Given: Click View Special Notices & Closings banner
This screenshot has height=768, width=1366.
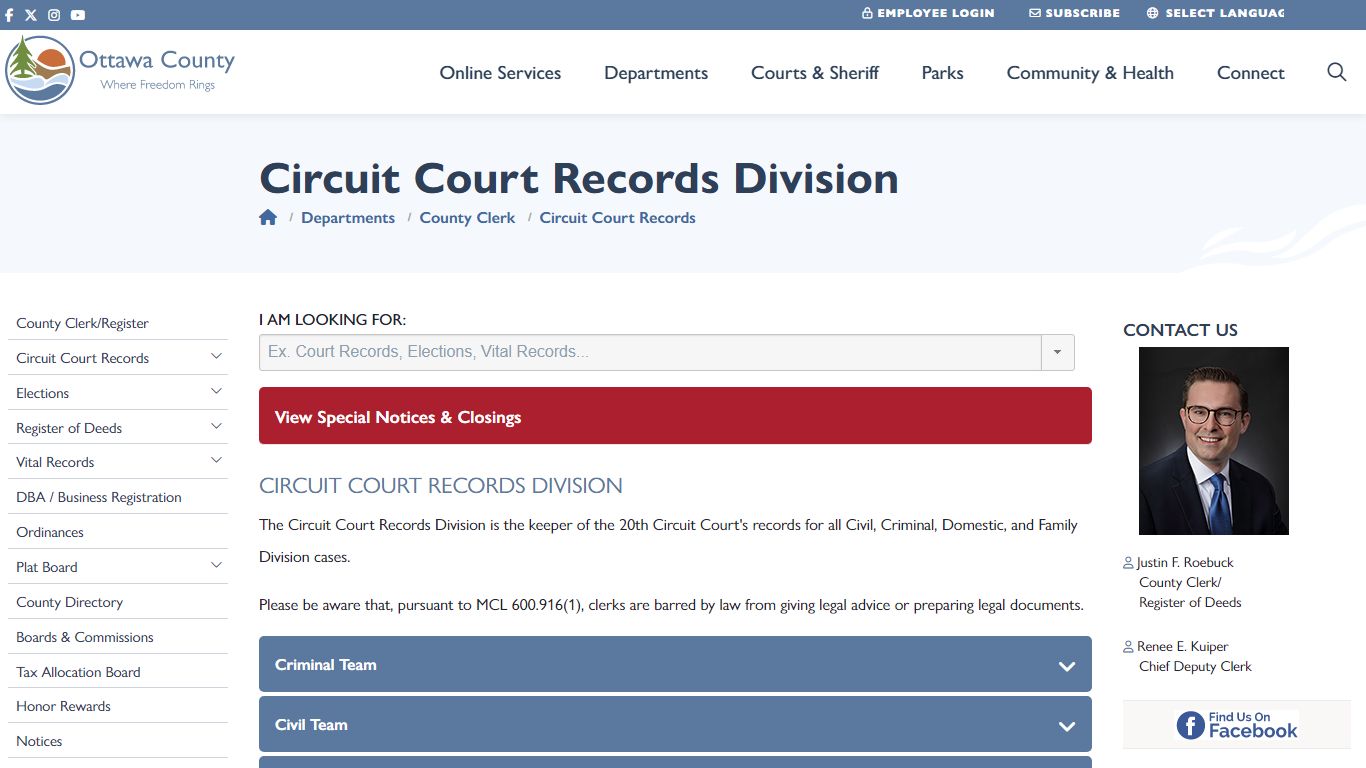Looking at the screenshot, I should pyautogui.click(x=675, y=416).
